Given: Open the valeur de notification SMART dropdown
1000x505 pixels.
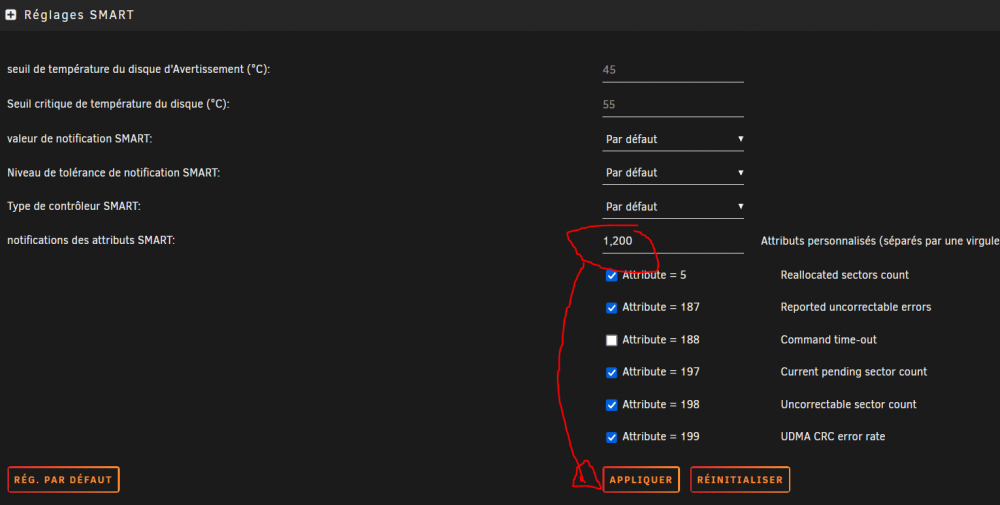Looking at the screenshot, I should click(673, 139).
